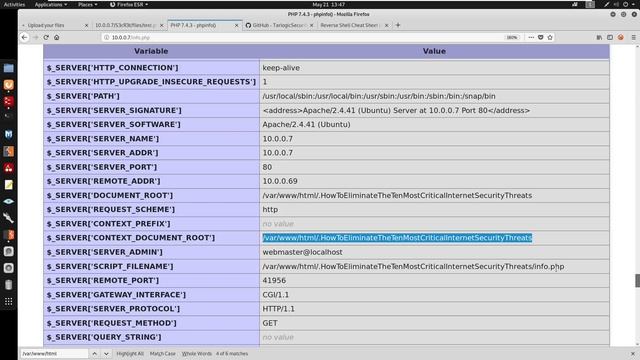Open the Activities overview

14,4
